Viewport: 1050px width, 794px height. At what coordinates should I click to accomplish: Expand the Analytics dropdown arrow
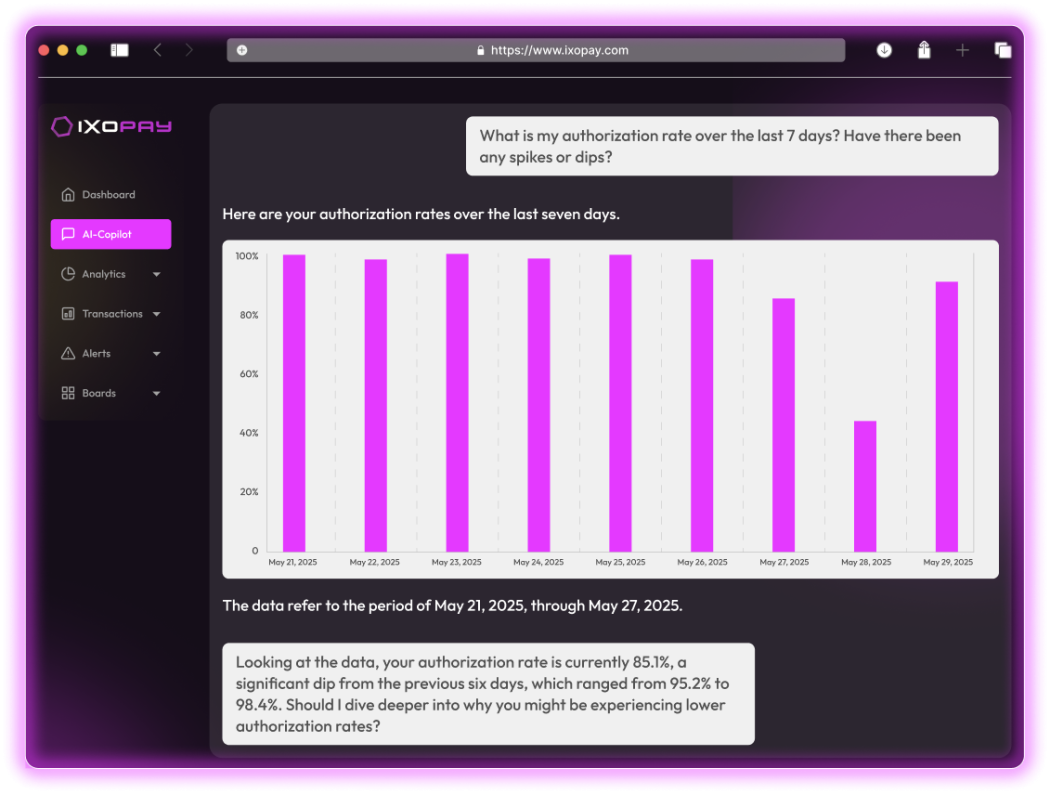157,274
